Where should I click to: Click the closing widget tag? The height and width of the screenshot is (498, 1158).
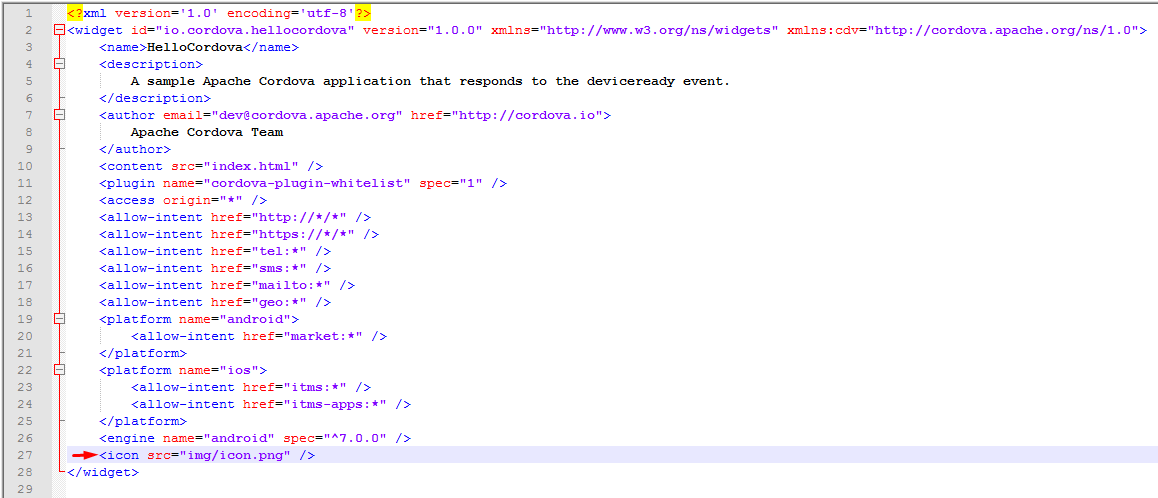[103, 472]
